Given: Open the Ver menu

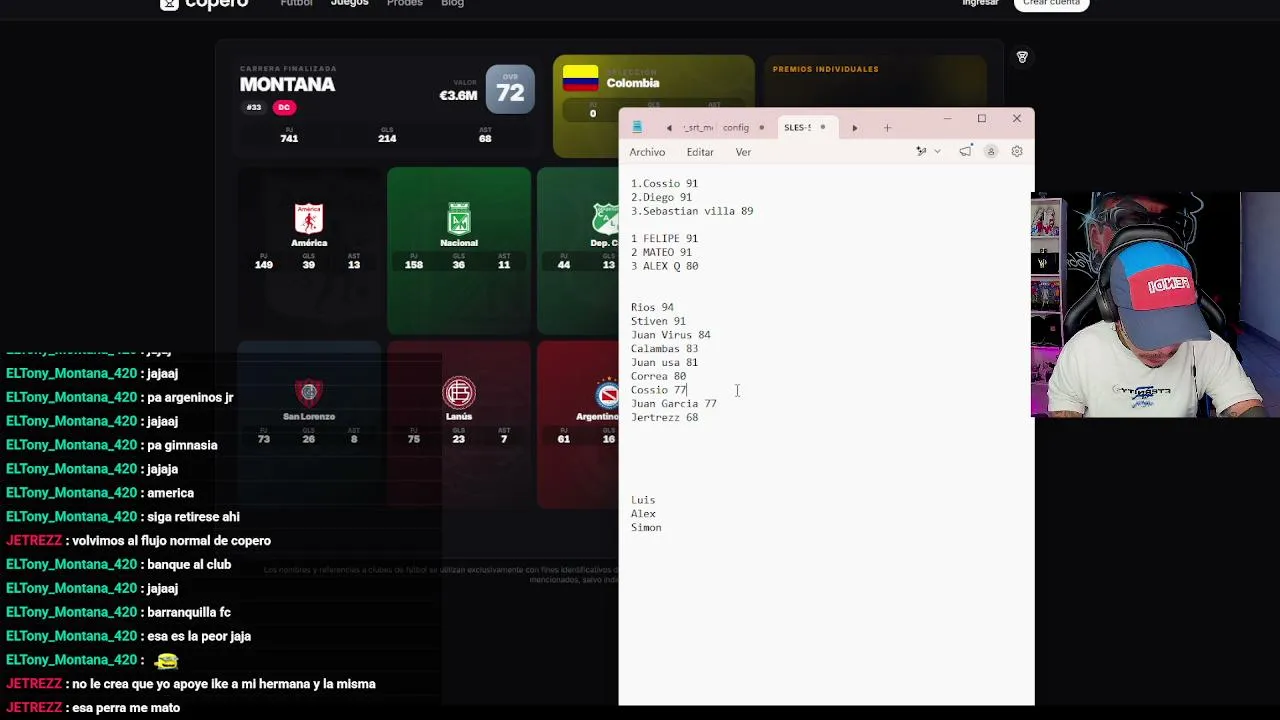Looking at the screenshot, I should [743, 152].
